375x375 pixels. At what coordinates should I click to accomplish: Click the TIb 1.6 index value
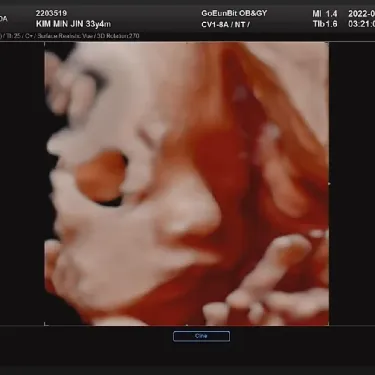pos(325,24)
